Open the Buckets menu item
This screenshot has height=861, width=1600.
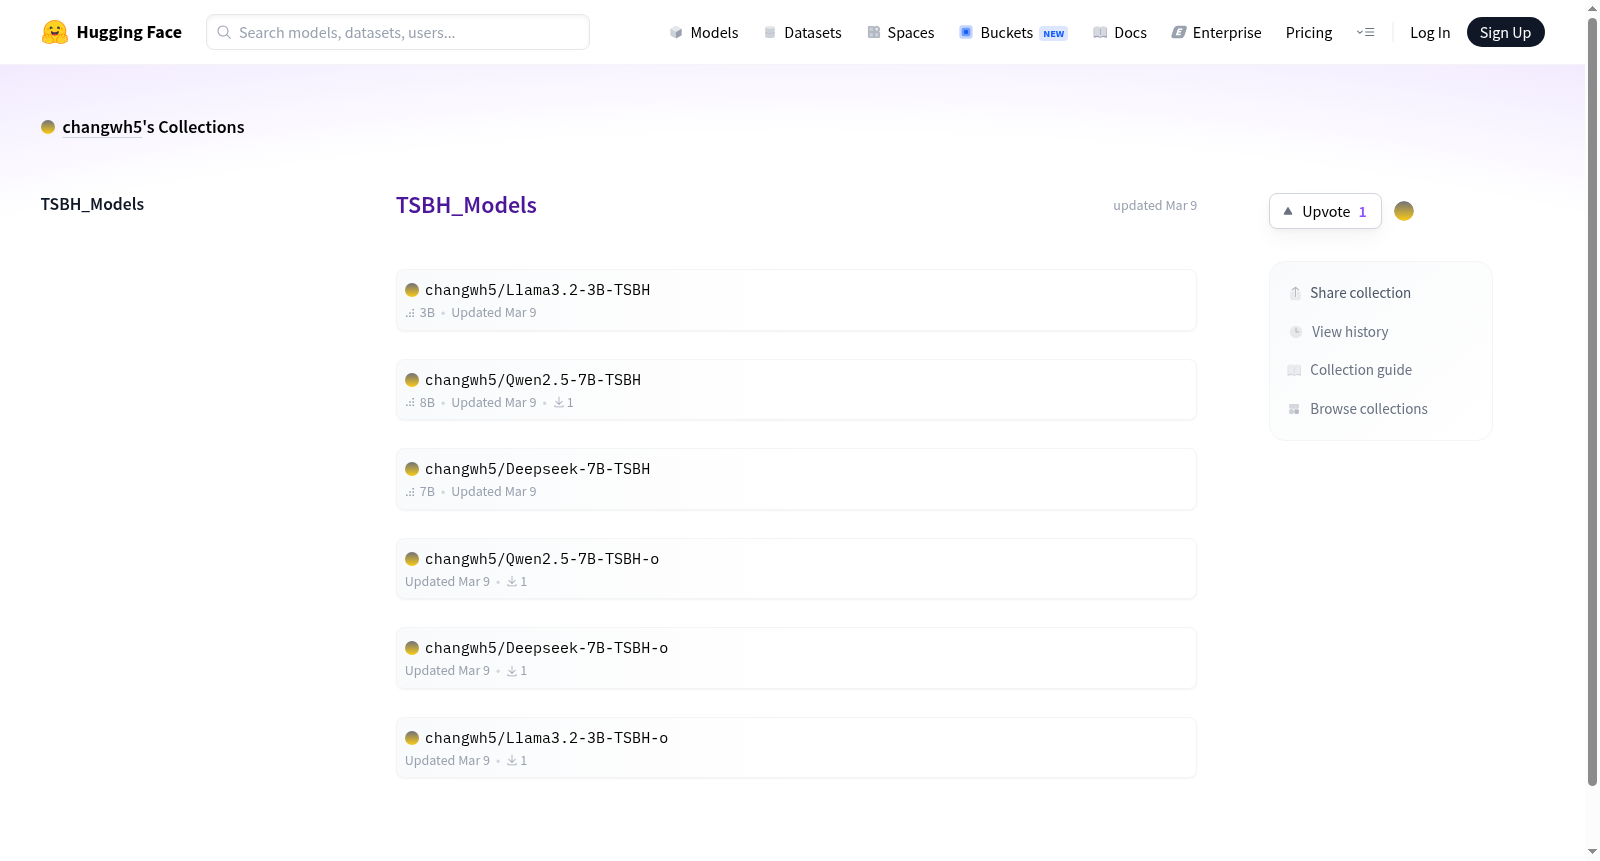tap(1013, 32)
